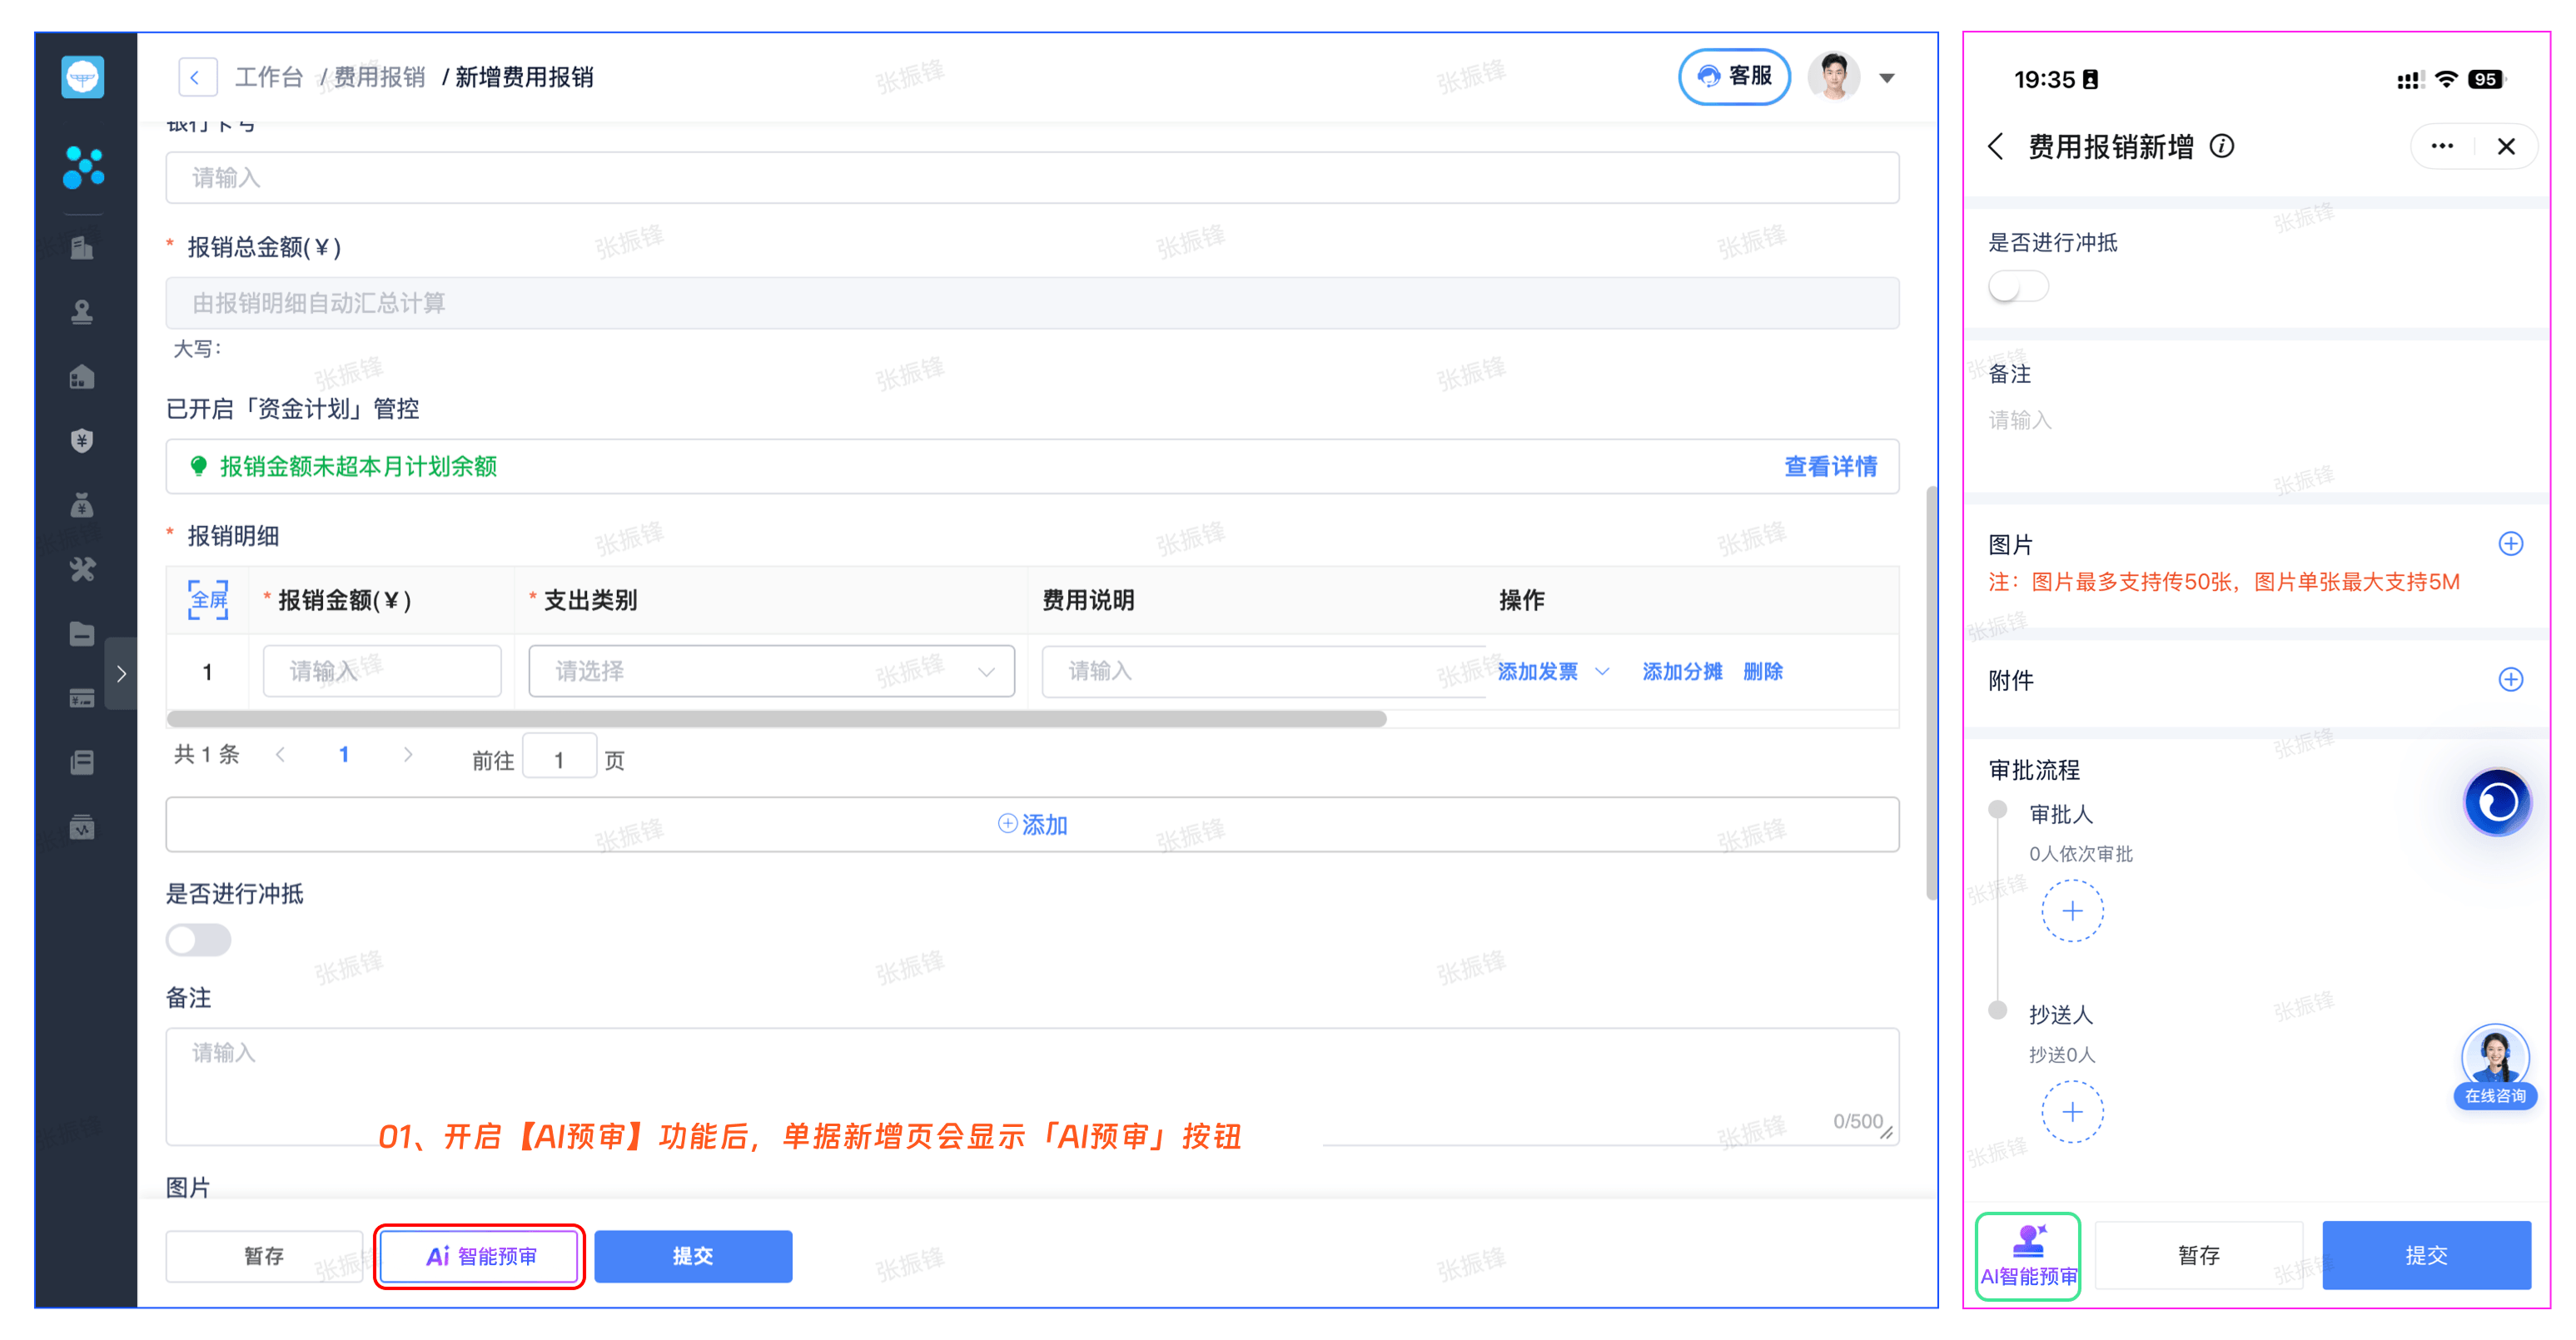
Task: Click the wrench tools sidebar icon
Action: click(x=82, y=570)
